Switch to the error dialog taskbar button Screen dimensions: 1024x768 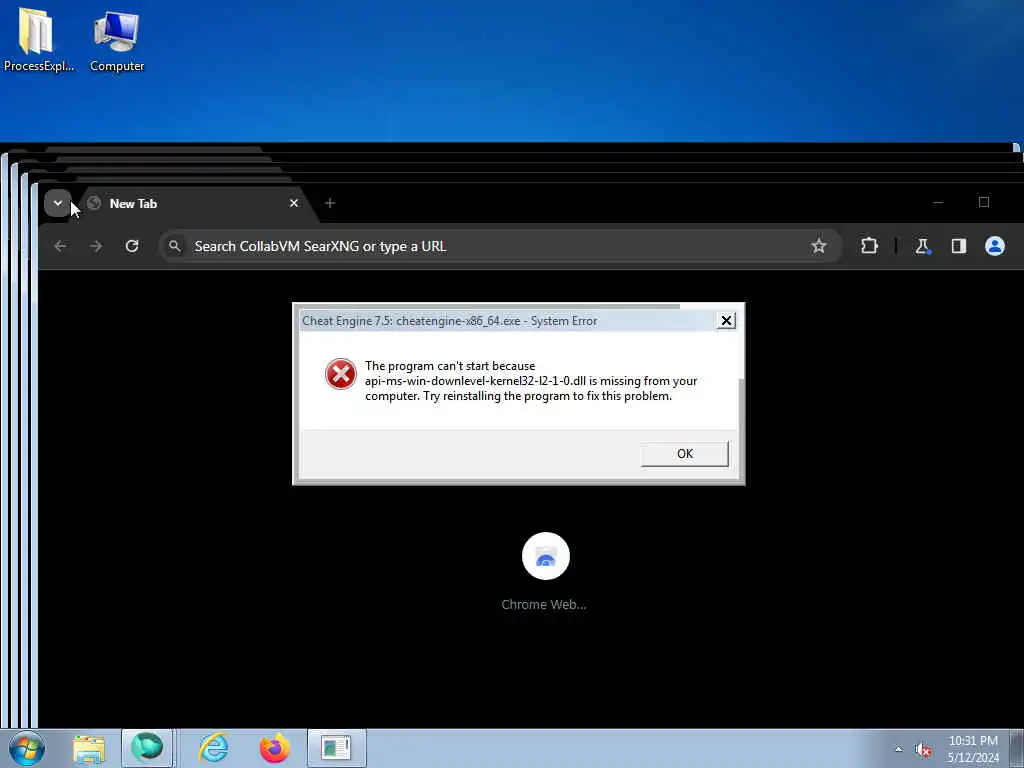coord(336,748)
